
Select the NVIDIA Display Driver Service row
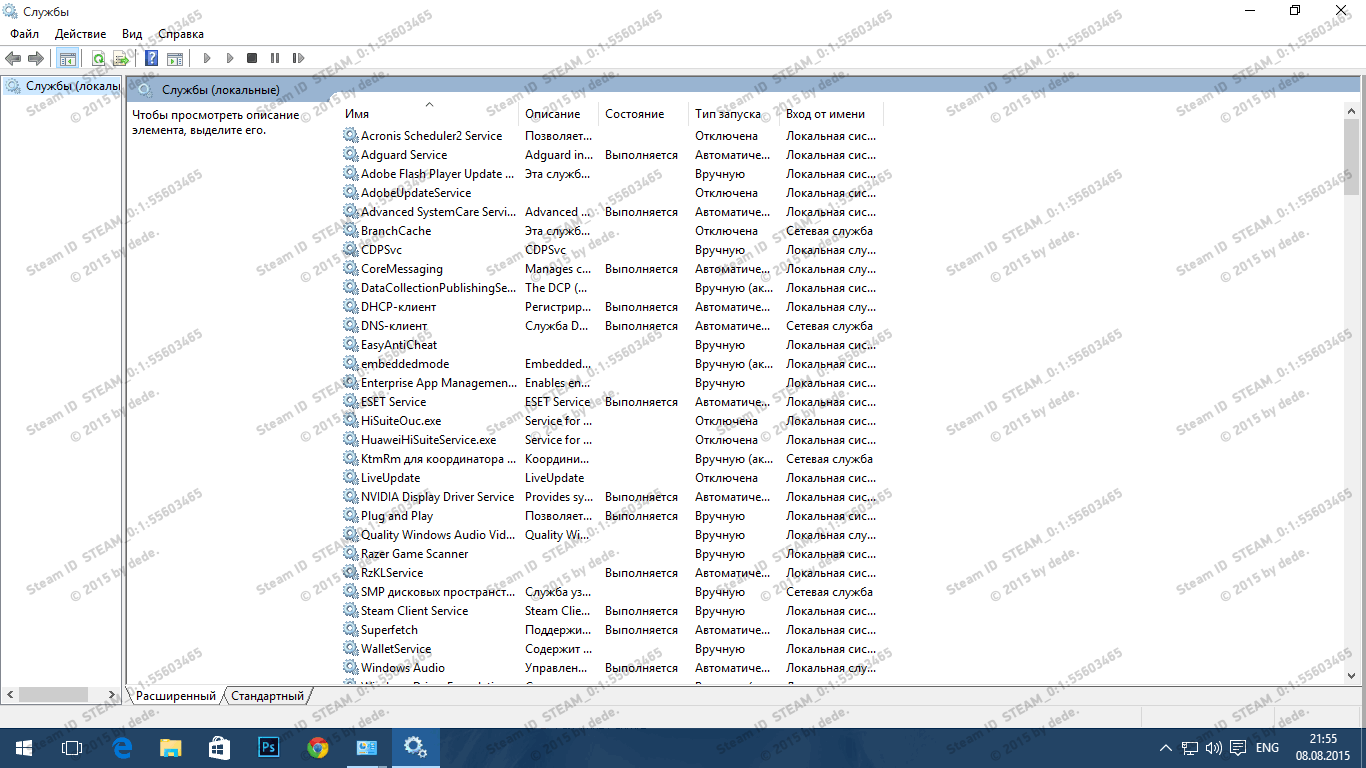click(x=611, y=497)
